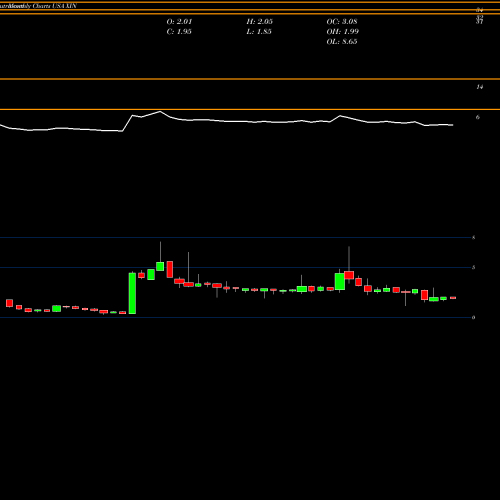Select the close value 'C: 1.95'
This screenshot has width=500, height=500.
(179, 32)
